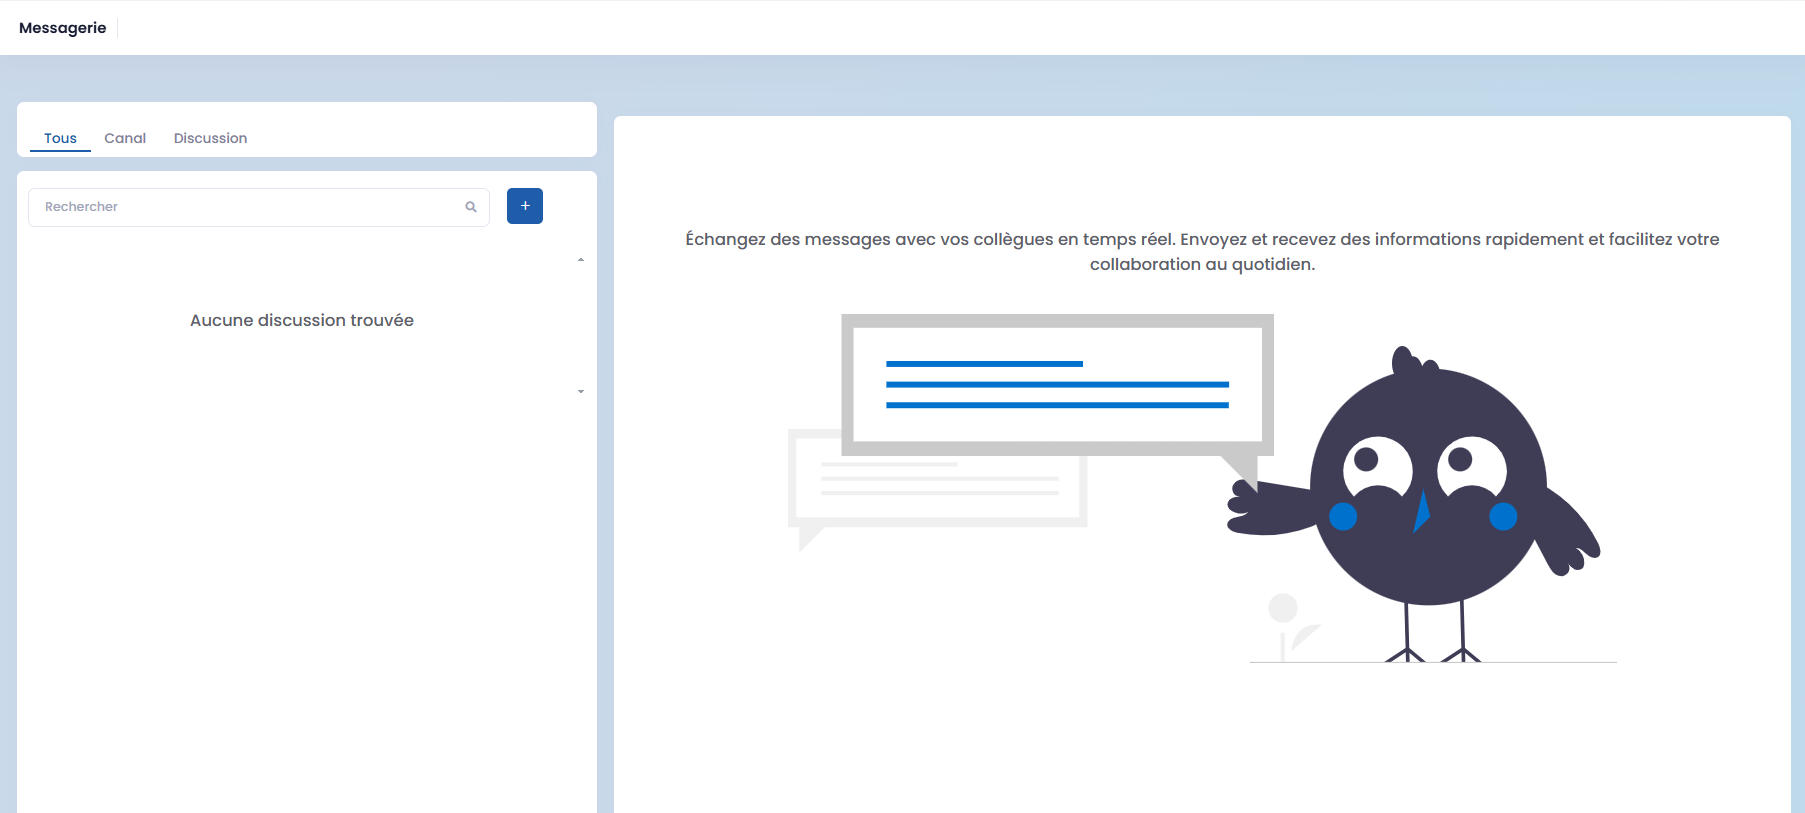Focus the Rechercher search field
This screenshot has width=1805, height=813.
[245, 207]
